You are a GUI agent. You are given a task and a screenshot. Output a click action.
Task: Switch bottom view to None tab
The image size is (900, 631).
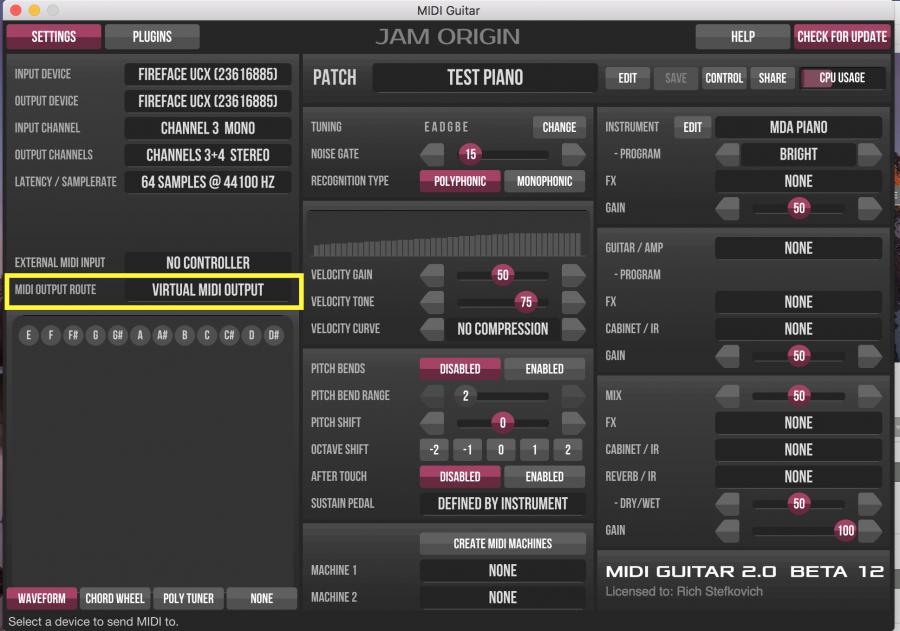262,598
